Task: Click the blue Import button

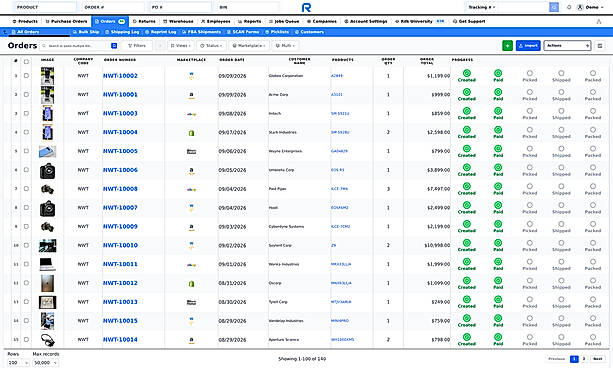Action: [528, 46]
